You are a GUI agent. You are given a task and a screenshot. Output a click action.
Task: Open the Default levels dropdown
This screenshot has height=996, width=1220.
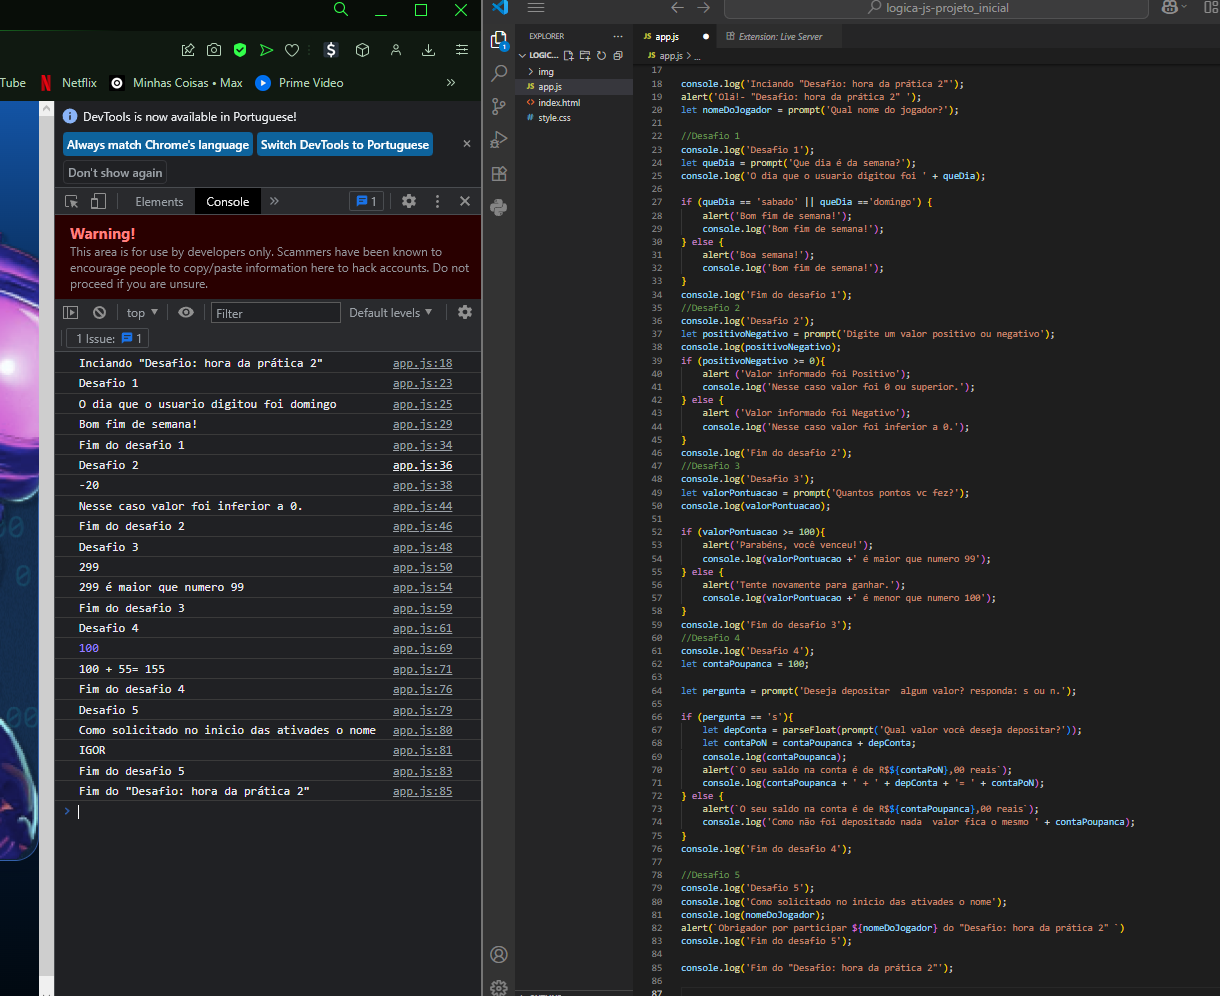click(391, 313)
